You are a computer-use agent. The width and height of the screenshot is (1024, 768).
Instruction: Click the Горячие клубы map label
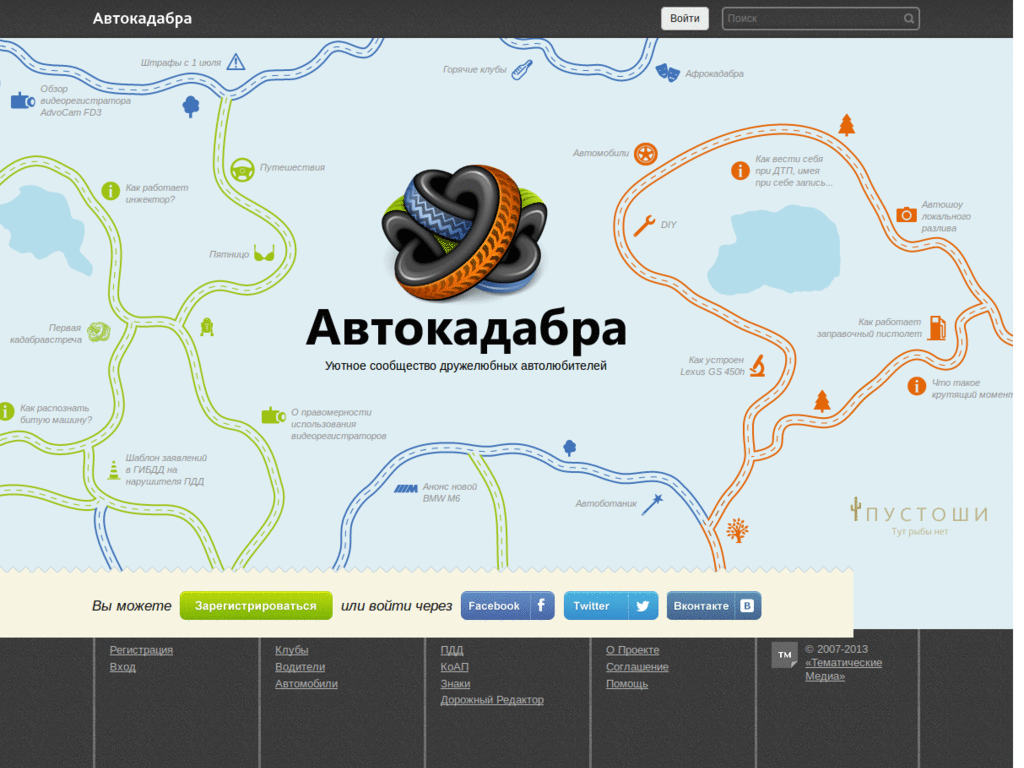click(475, 69)
